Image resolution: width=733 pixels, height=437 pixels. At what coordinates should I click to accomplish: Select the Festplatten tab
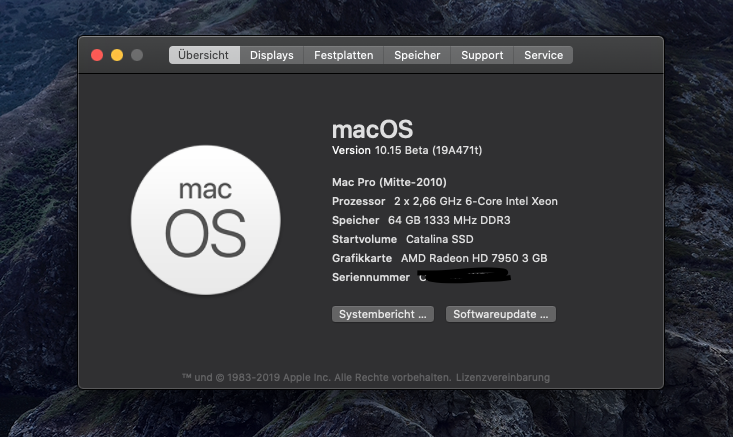pos(344,55)
